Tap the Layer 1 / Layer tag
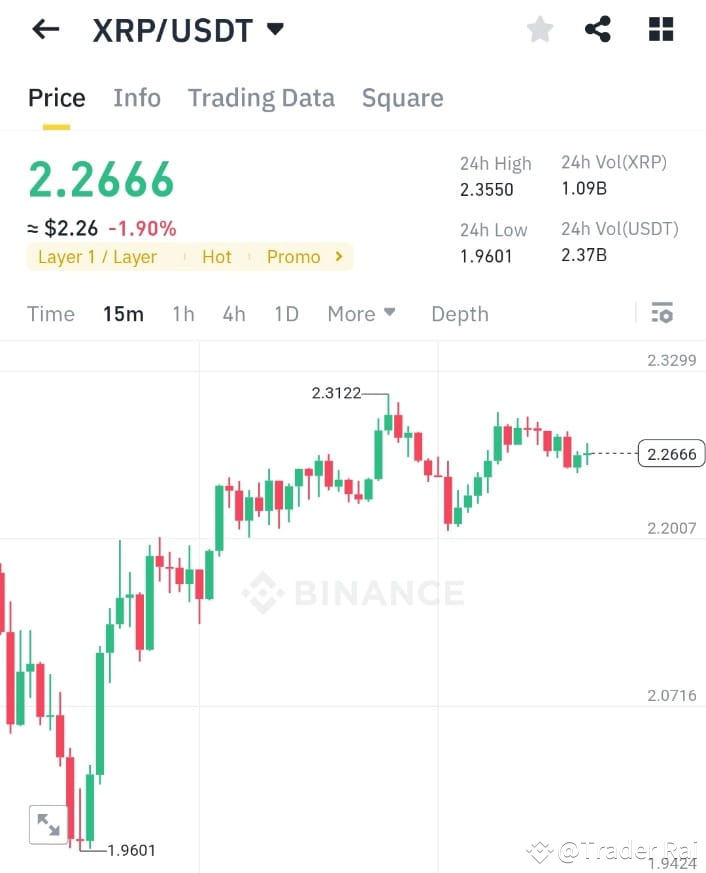 pyautogui.click(x=97, y=256)
